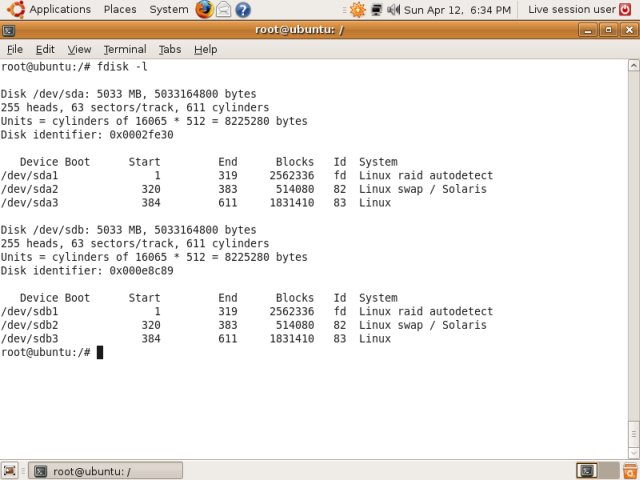The image size is (640, 480).
Task: Minimize the terminal window
Action: click(x=588, y=30)
